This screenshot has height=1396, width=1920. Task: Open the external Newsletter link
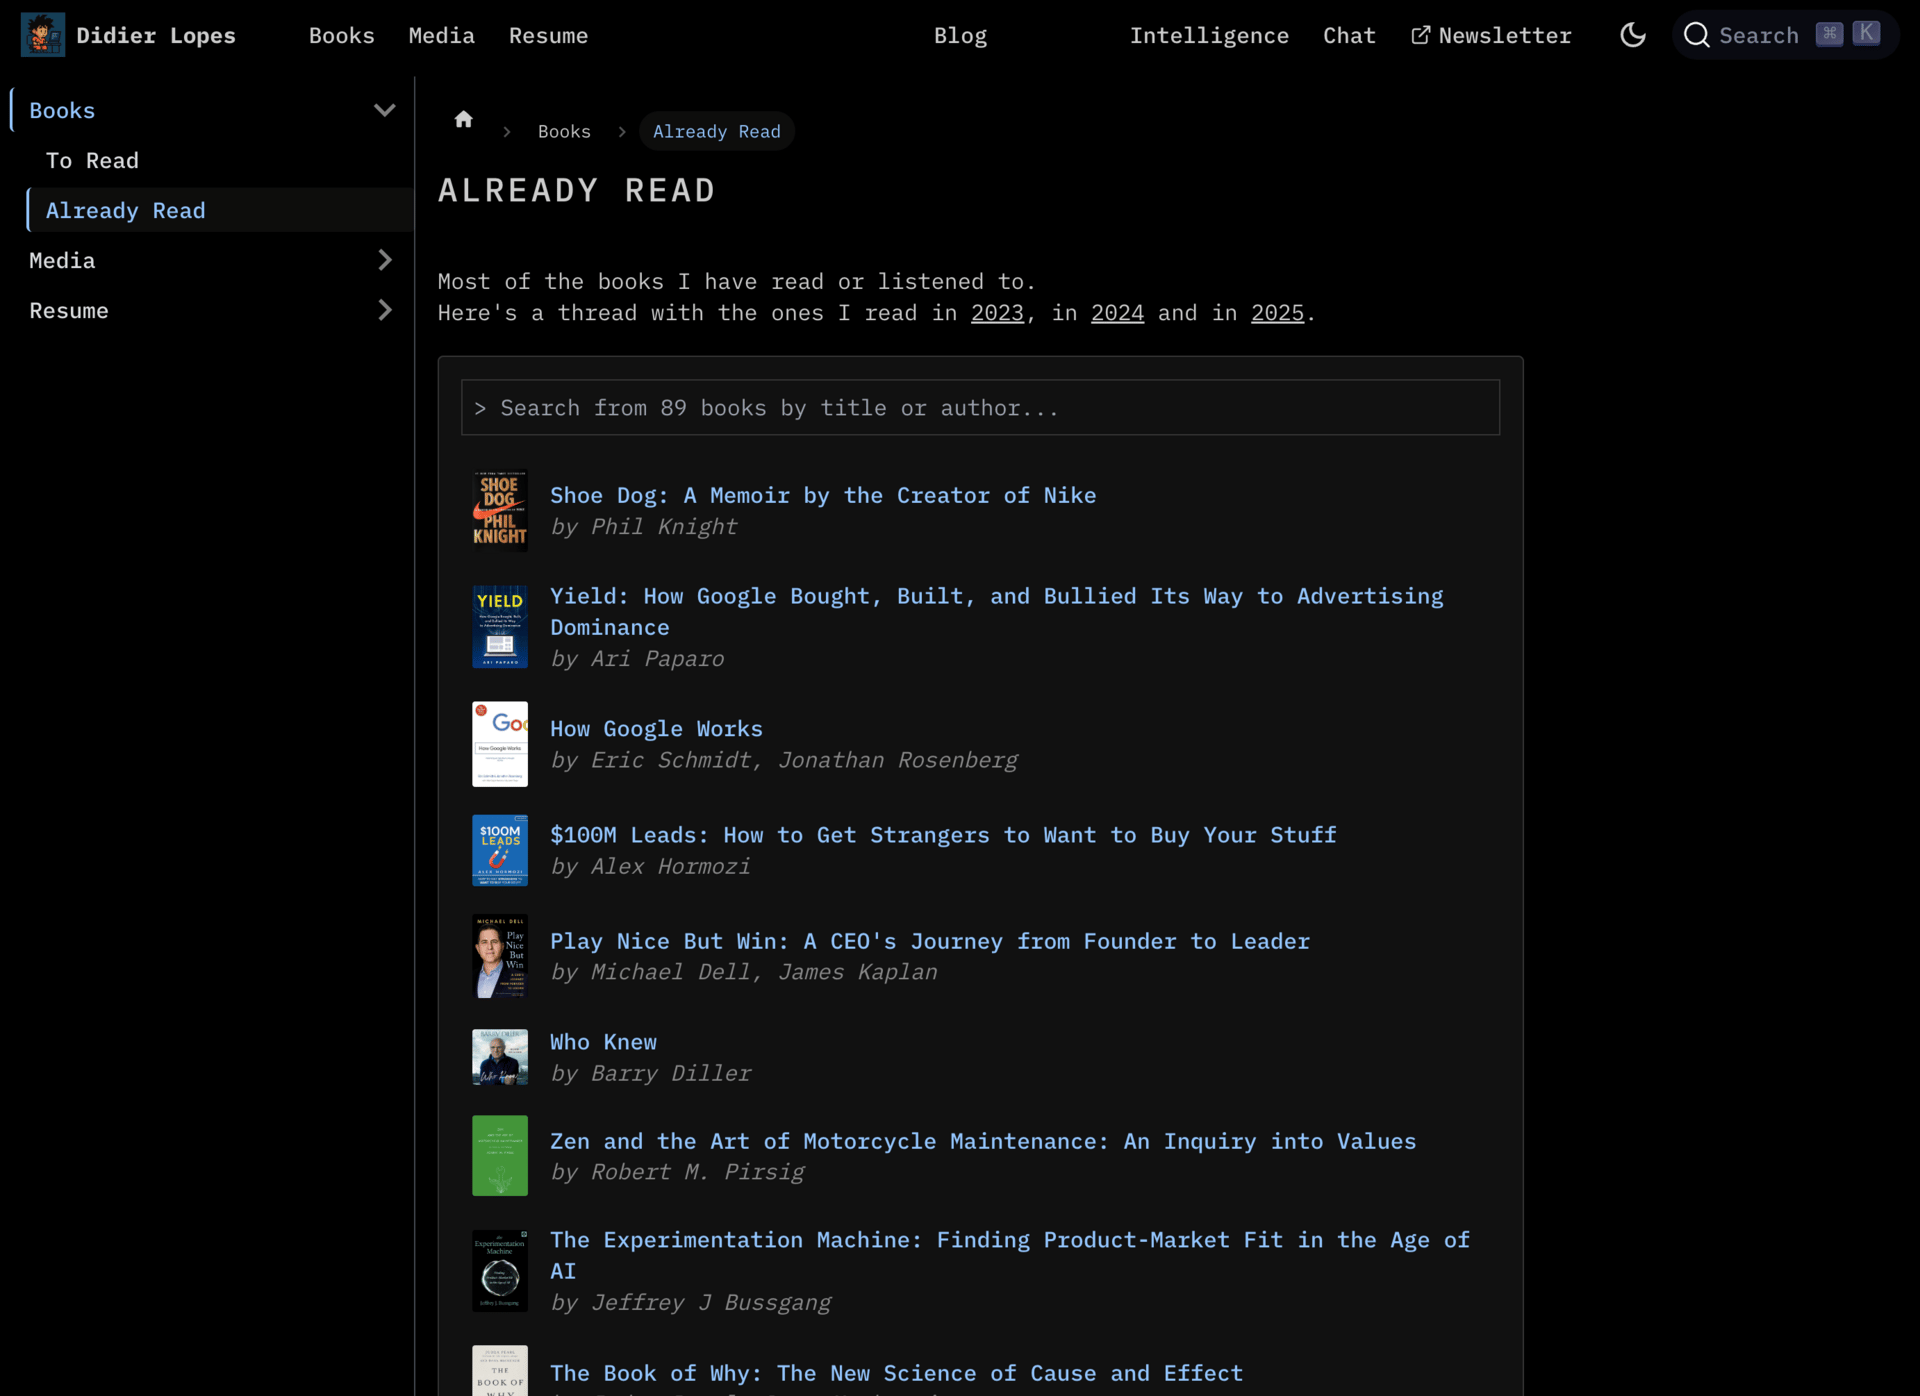1491,35
